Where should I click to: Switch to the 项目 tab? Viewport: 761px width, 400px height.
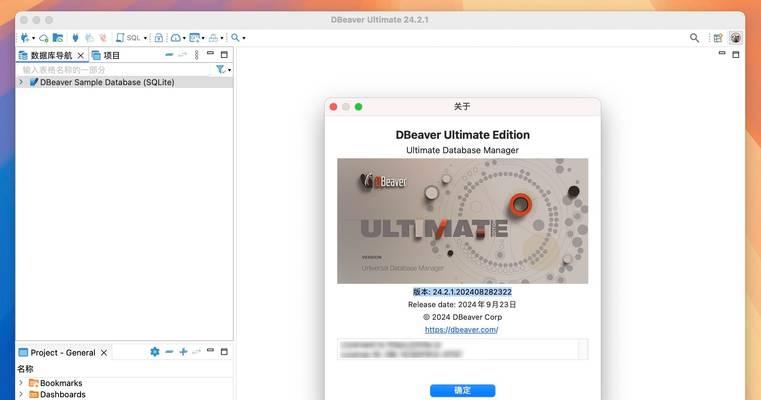pyautogui.click(x=106, y=55)
